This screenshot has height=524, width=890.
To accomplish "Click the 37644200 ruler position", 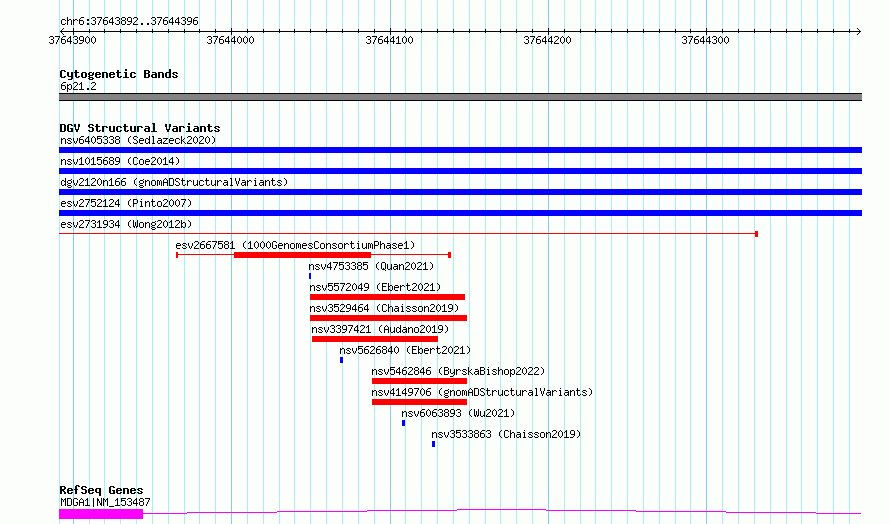I will [547, 40].
